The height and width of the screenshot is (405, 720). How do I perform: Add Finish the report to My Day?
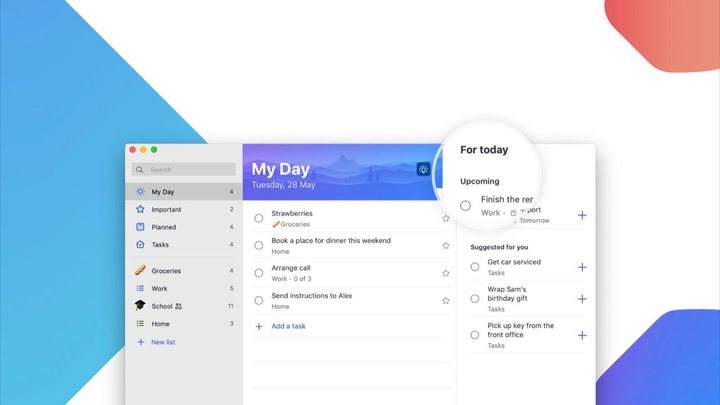582,215
